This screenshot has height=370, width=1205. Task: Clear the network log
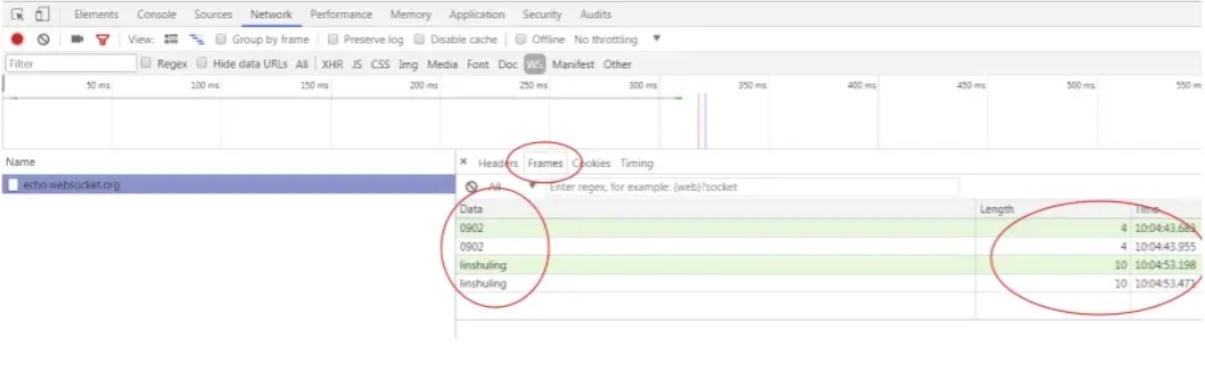click(x=44, y=40)
